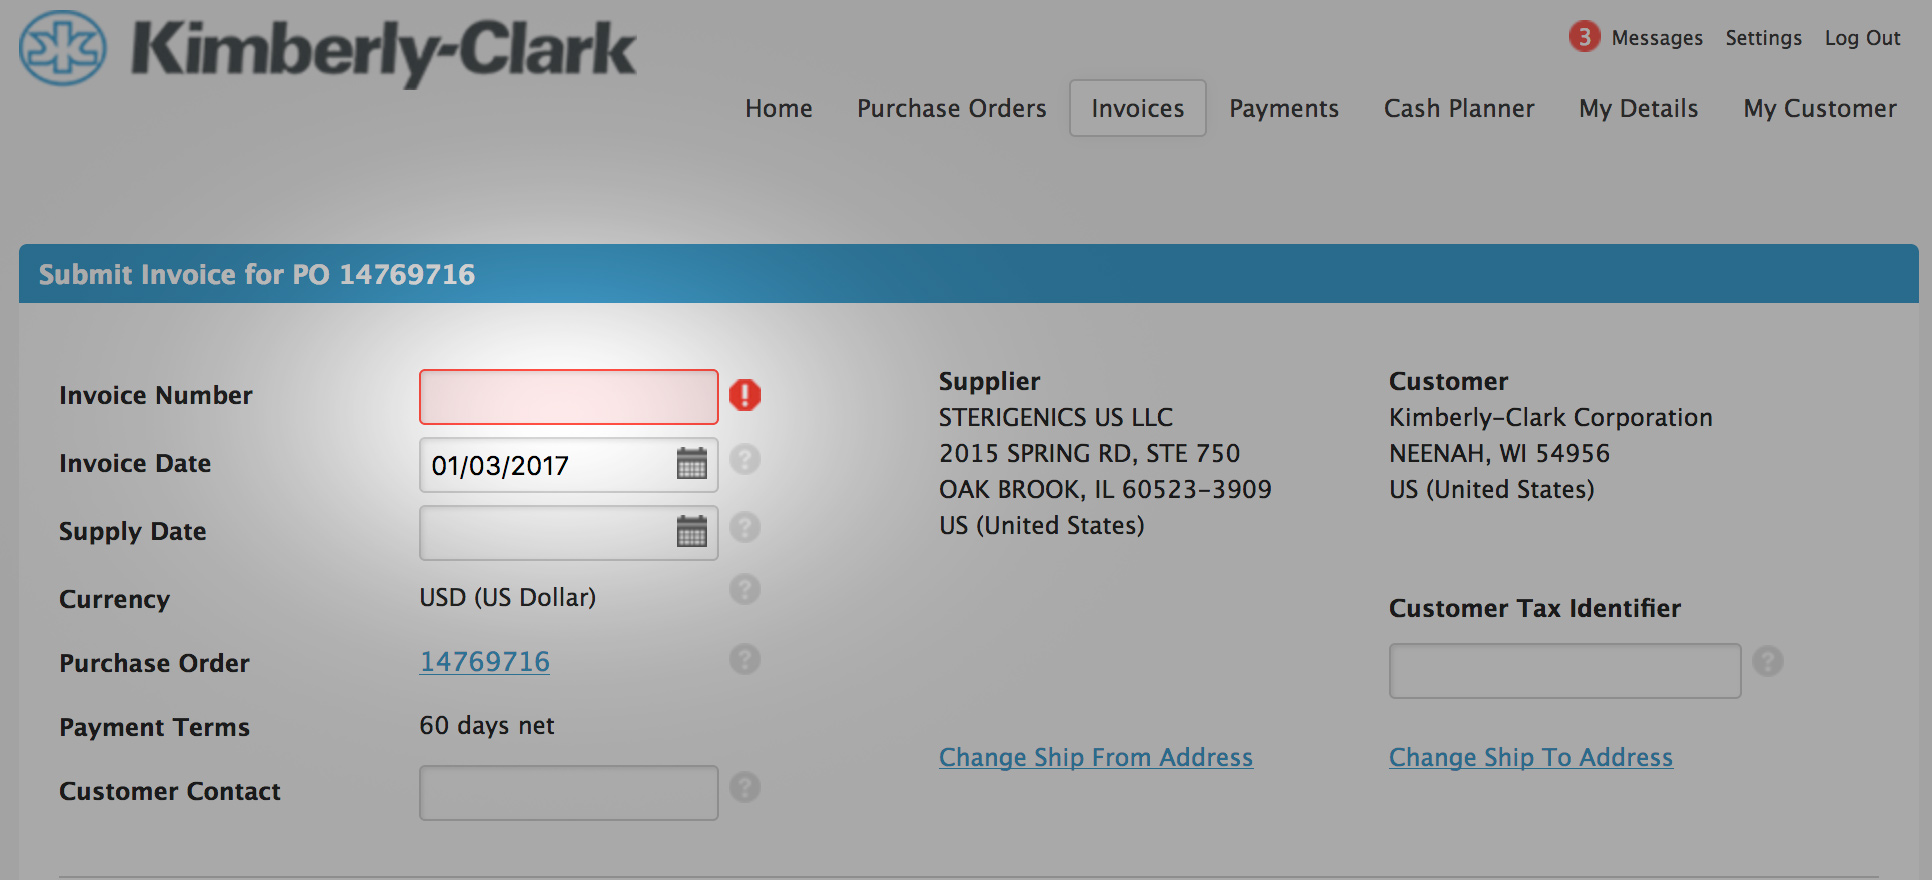The height and width of the screenshot is (880, 1932).
Task: Click the '60 days net' payment terms text
Action: click(487, 725)
